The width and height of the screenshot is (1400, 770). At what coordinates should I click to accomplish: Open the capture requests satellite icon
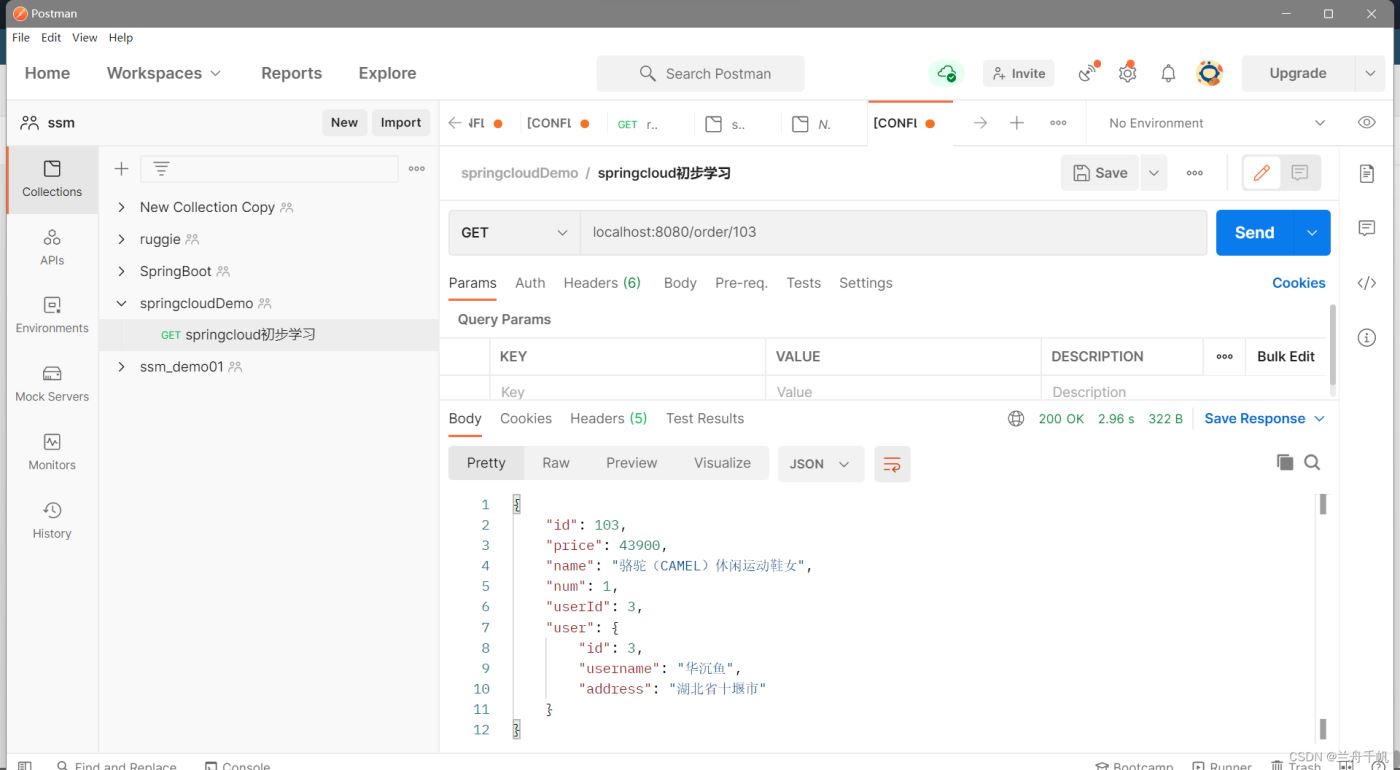[x=1088, y=73]
